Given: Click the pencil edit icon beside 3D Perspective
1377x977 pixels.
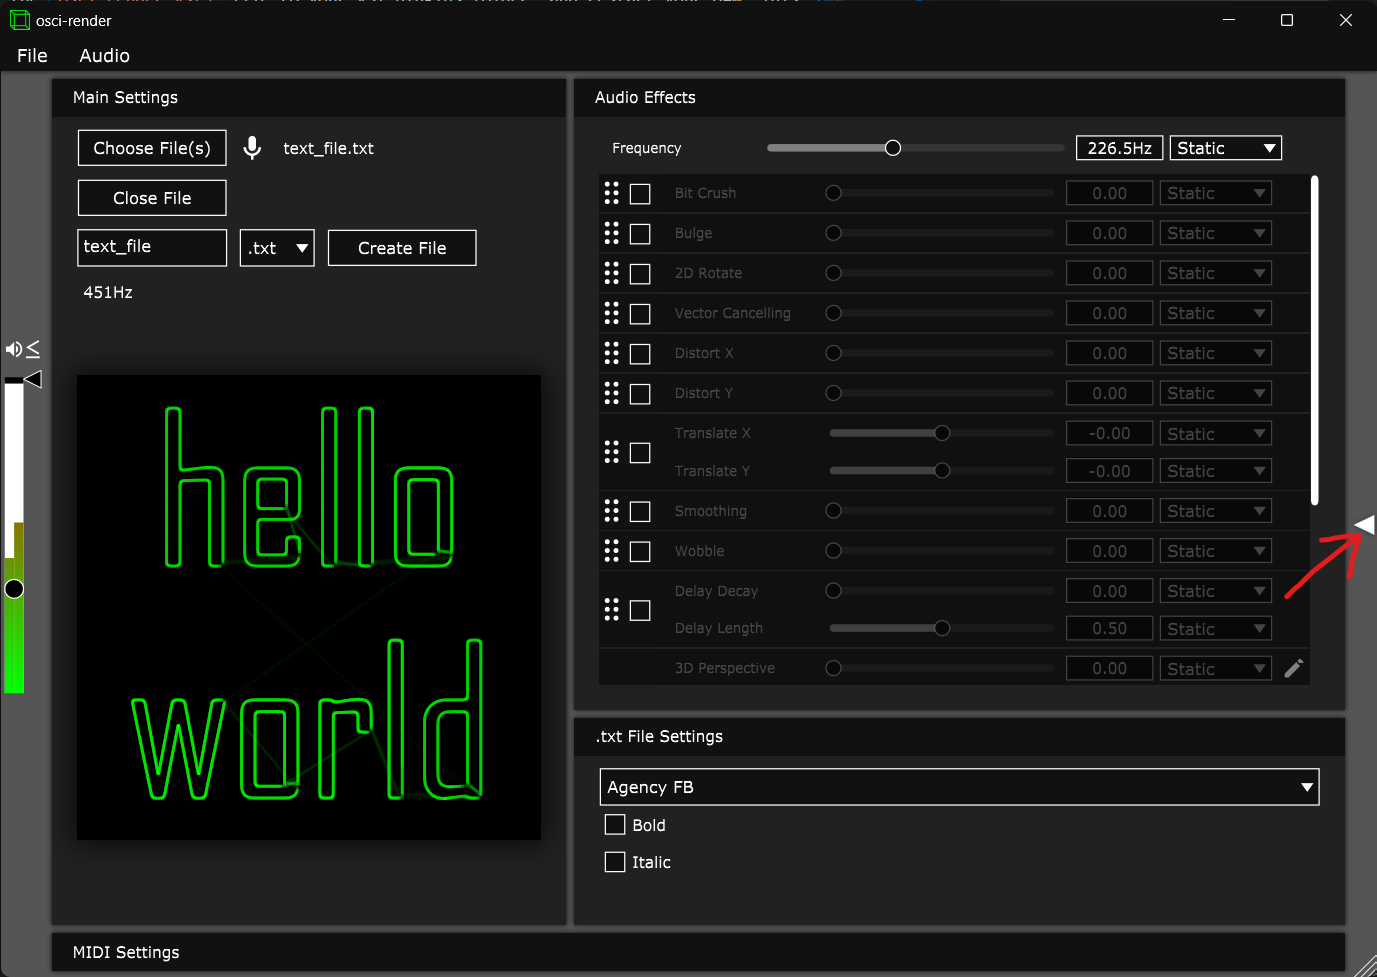Looking at the screenshot, I should 1293,668.
